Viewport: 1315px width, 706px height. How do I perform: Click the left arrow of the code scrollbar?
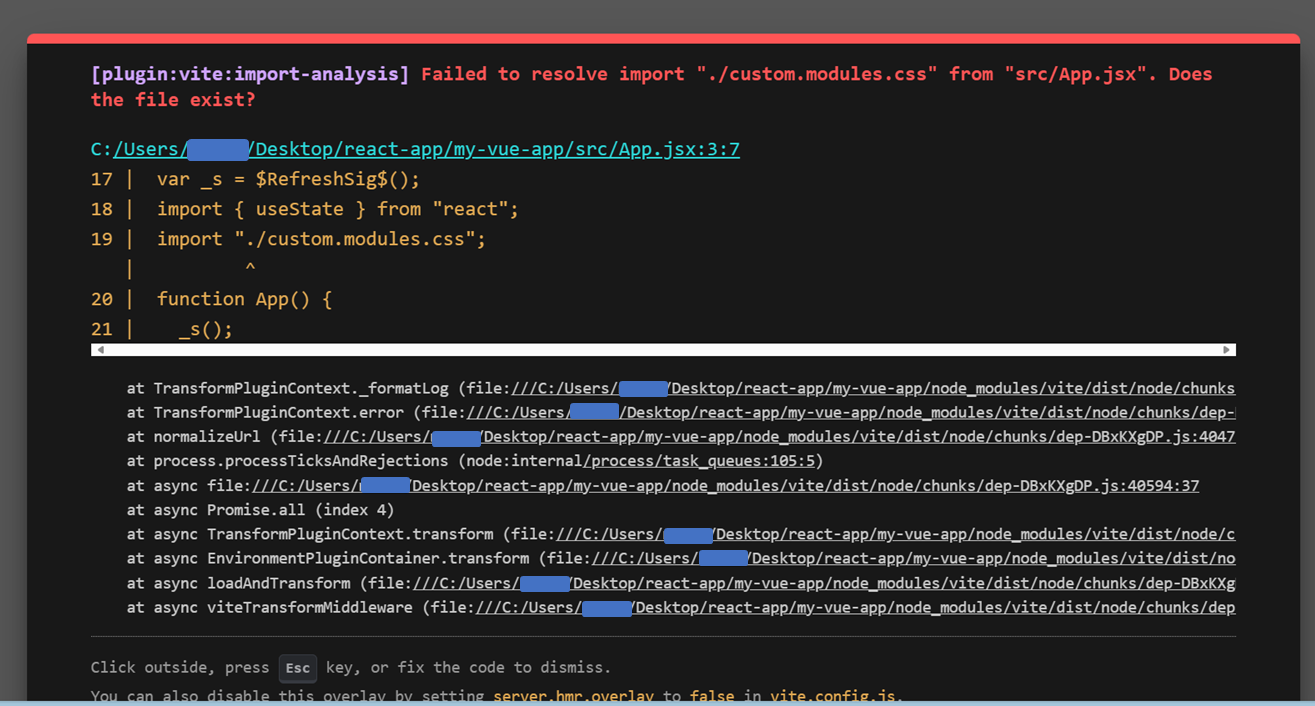point(98,350)
